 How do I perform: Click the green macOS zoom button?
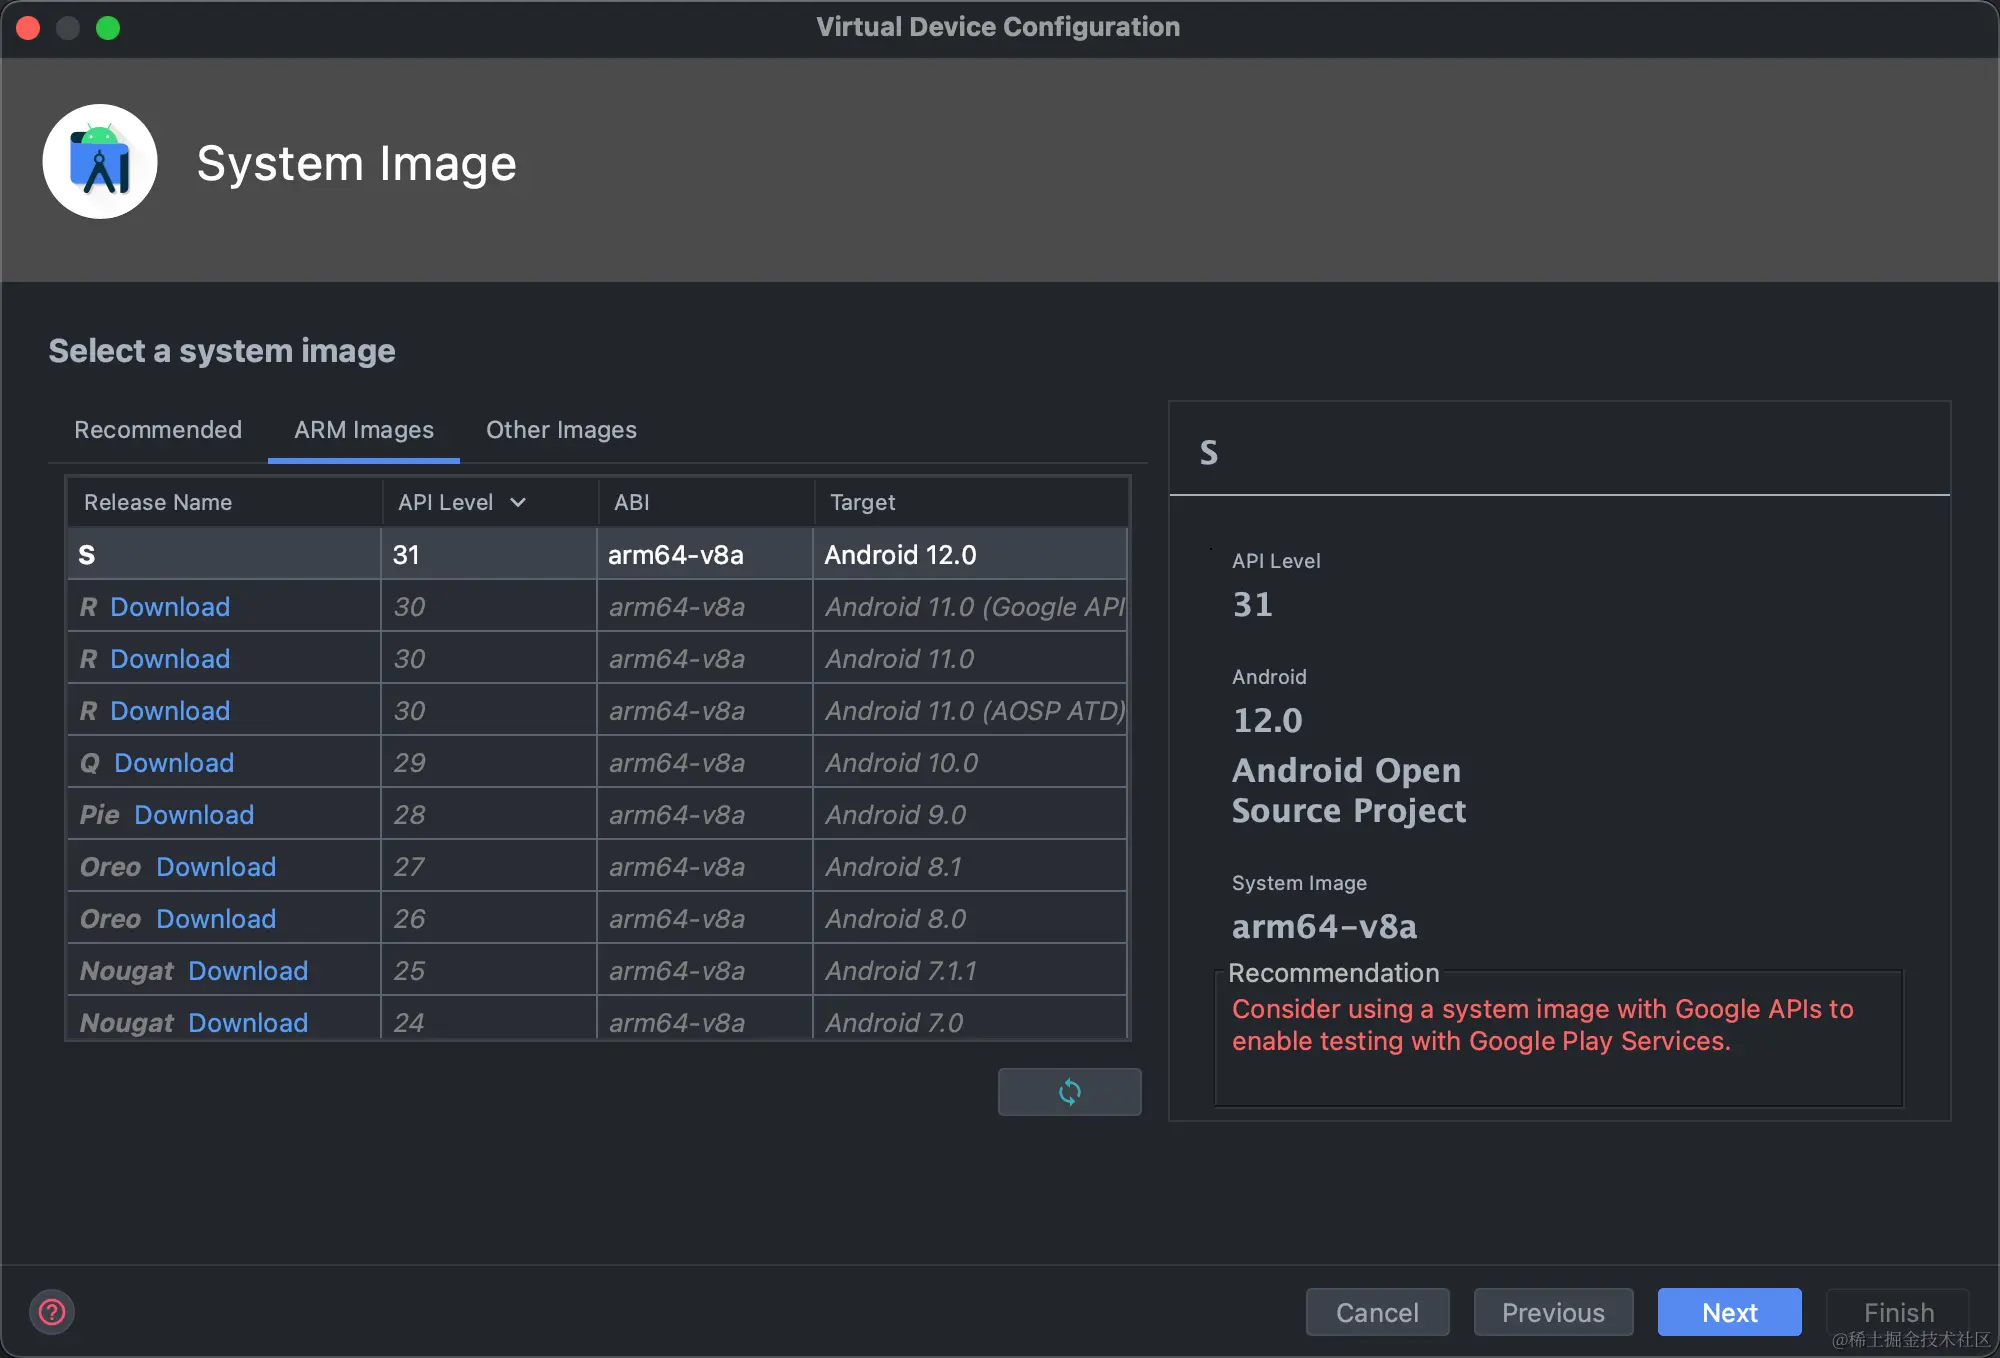coord(108,27)
